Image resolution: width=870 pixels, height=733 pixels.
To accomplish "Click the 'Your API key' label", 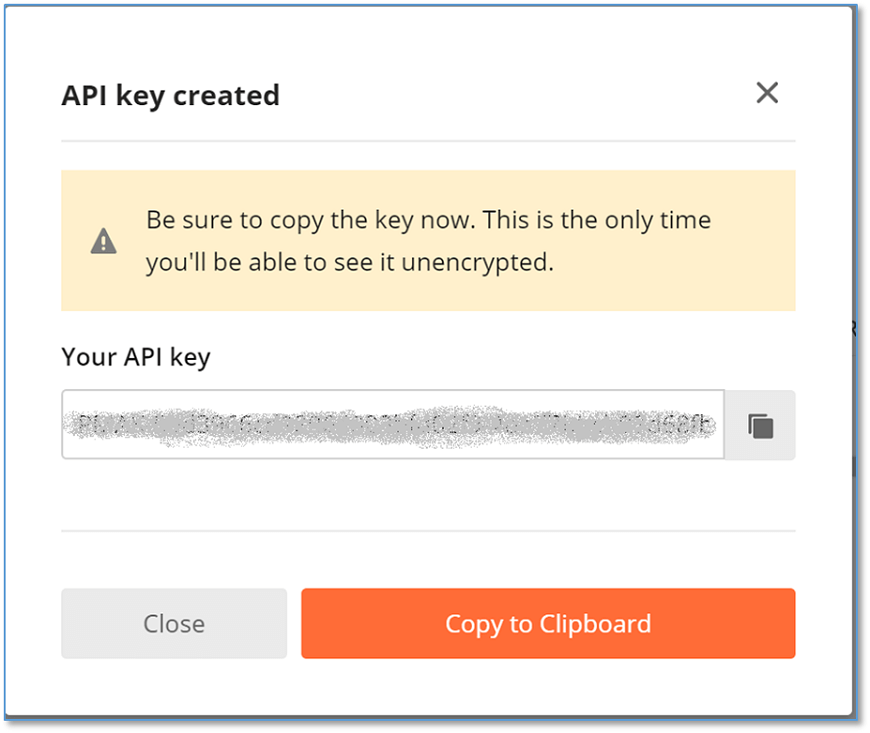I will [136, 357].
